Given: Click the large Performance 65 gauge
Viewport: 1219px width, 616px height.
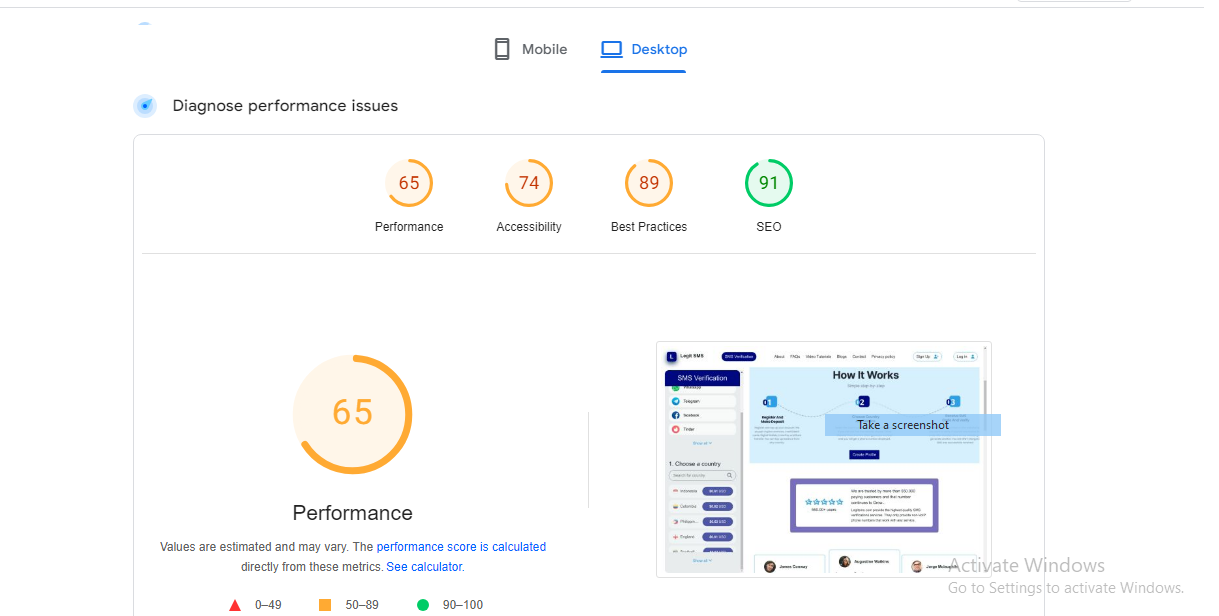Looking at the screenshot, I should click(x=353, y=414).
